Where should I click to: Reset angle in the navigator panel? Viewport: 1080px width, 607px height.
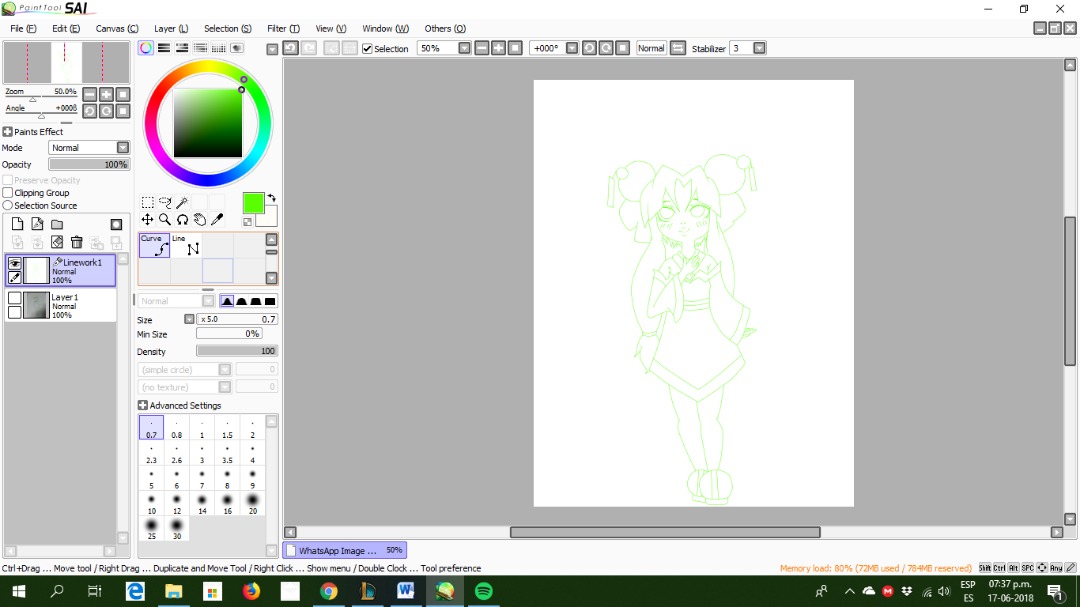click(x=123, y=111)
